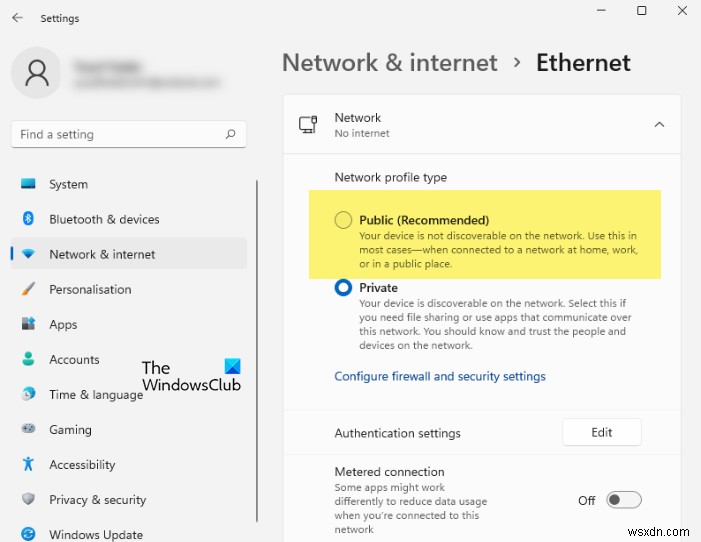The image size is (701, 542).
Task: Open Configure firewall and security settings link
Action: tap(440, 376)
